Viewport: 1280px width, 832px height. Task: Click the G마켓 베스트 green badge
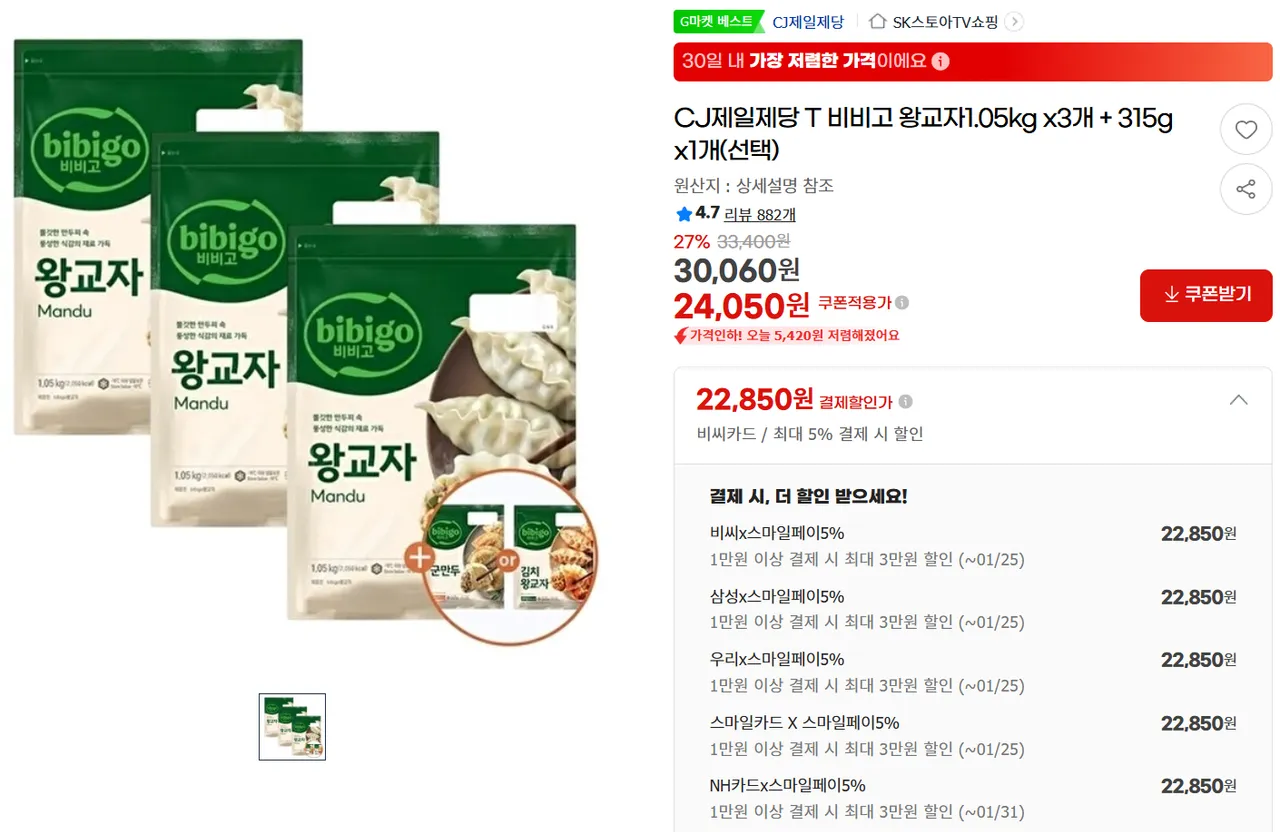(x=716, y=21)
